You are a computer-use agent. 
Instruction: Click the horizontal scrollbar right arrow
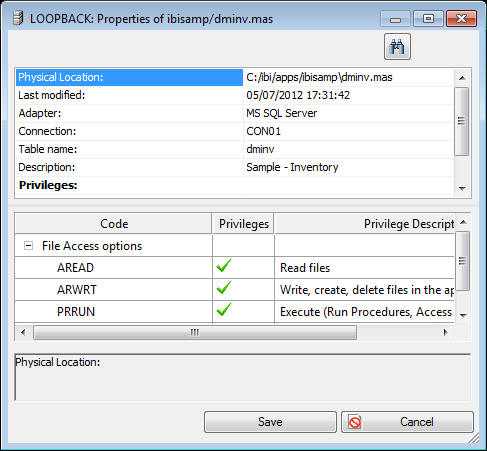click(445, 332)
